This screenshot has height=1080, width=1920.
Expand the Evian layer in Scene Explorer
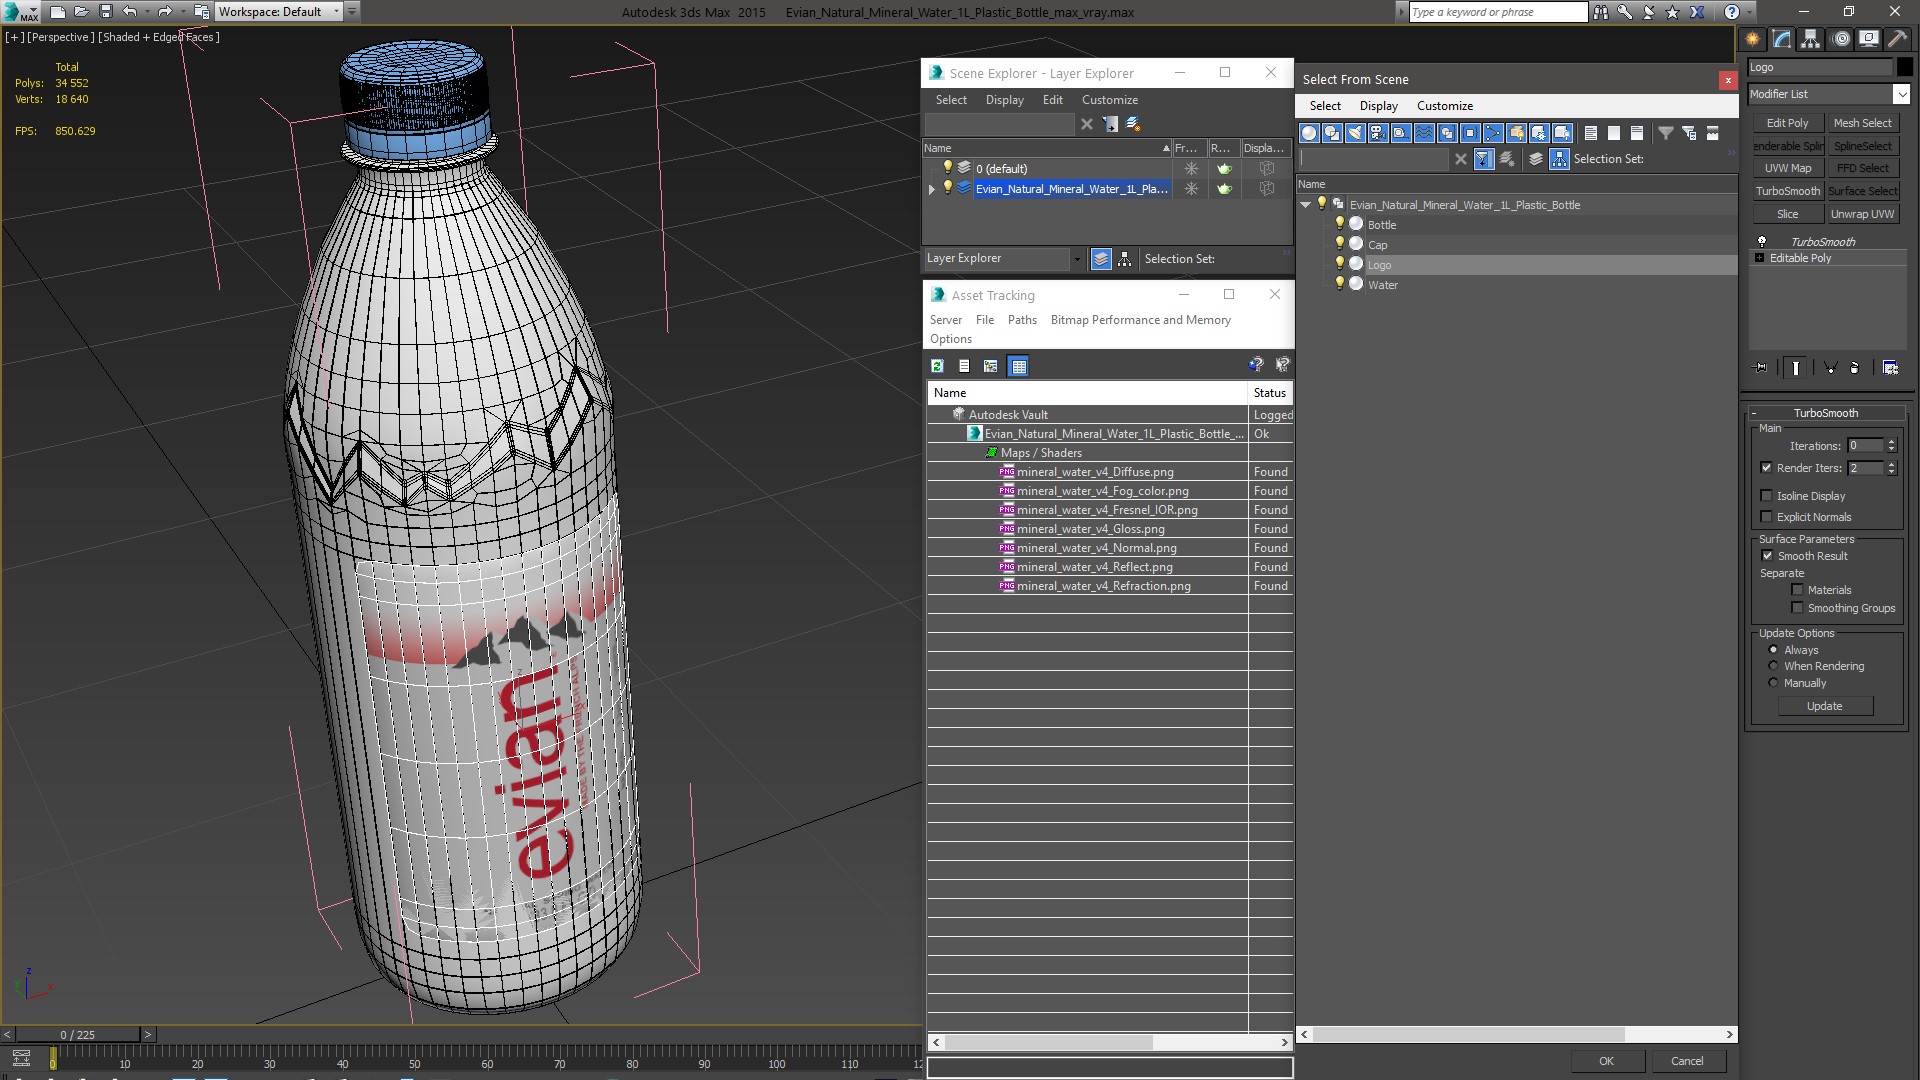click(x=932, y=189)
